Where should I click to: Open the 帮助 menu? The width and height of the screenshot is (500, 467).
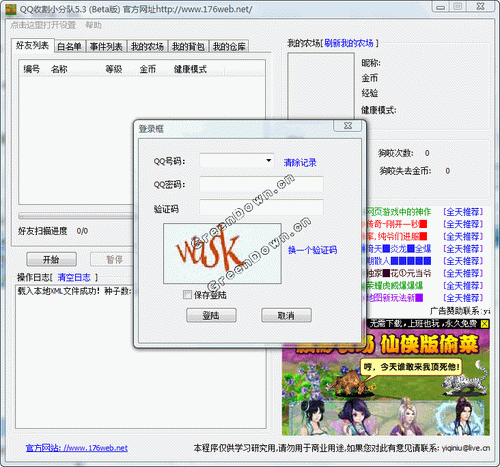coord(93,25)
